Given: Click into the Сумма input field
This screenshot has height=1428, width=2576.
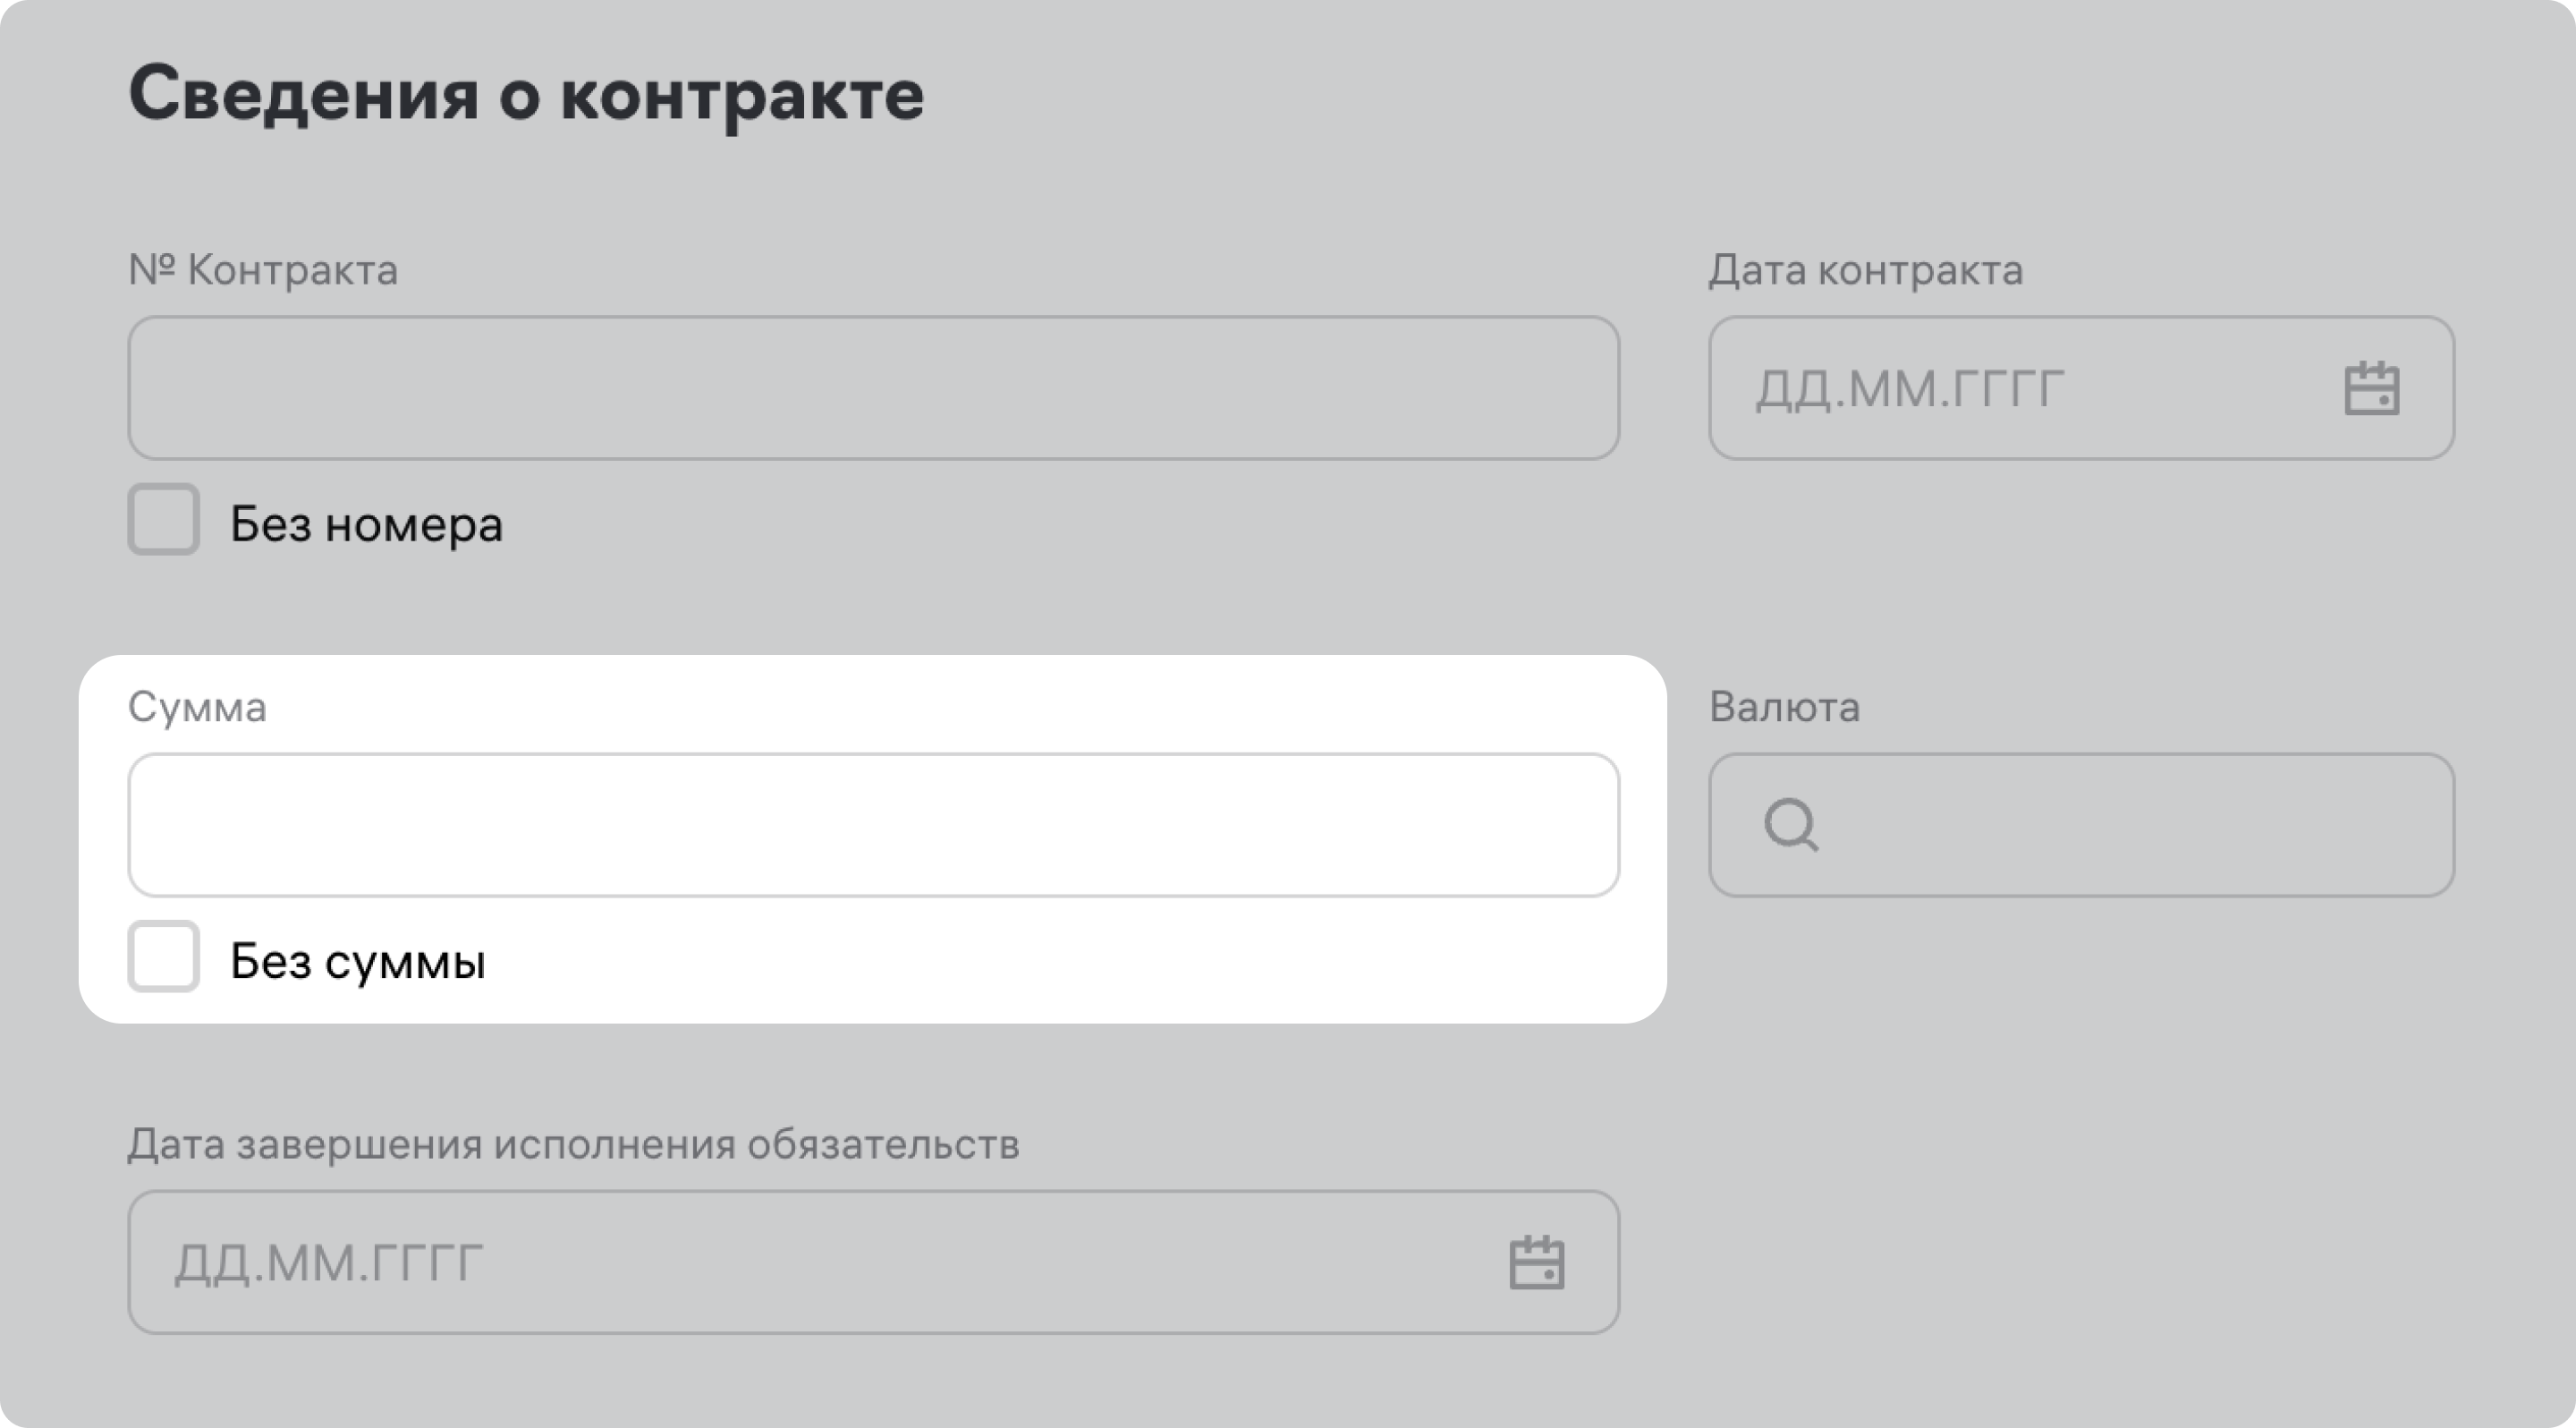Looking at the screenshot, I should click(873, 825).
